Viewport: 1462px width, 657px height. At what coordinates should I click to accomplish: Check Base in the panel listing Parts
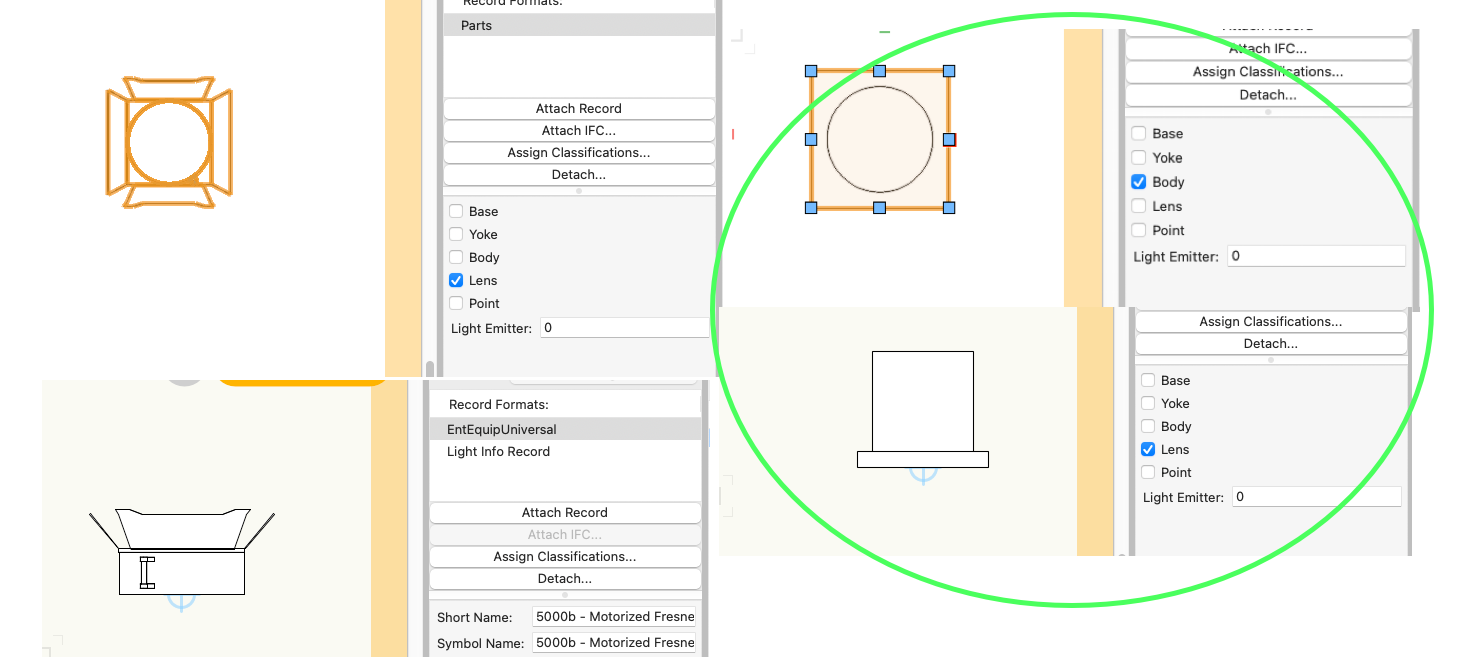[x=456, y=211]
